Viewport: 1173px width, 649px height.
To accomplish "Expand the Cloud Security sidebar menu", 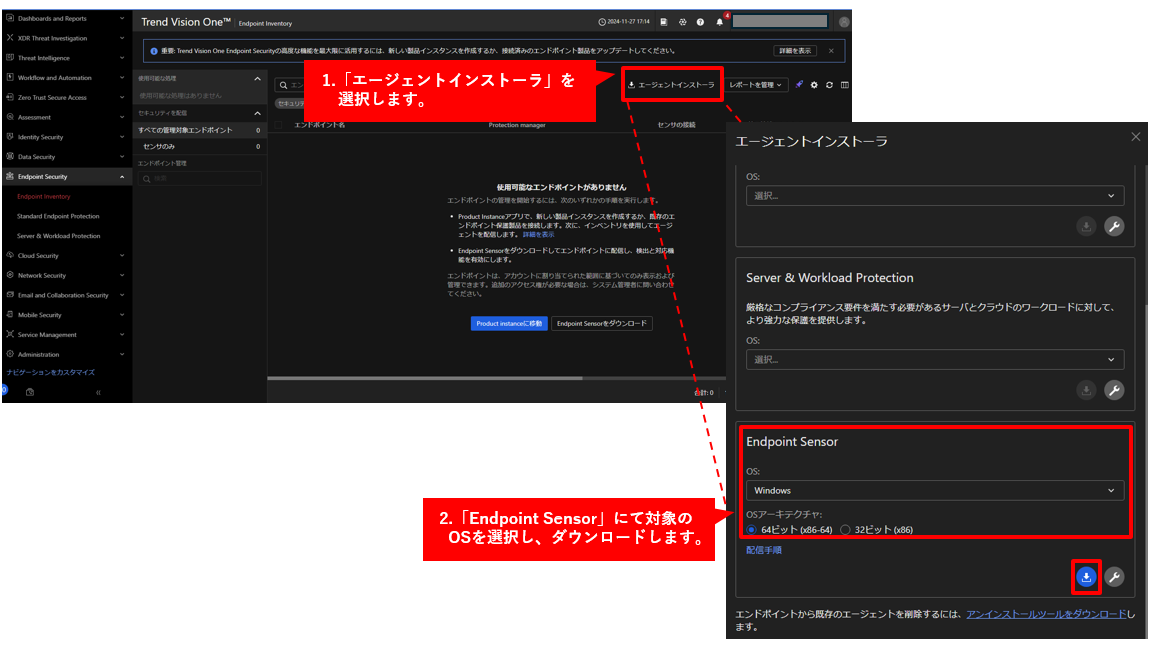I will 66,256.
